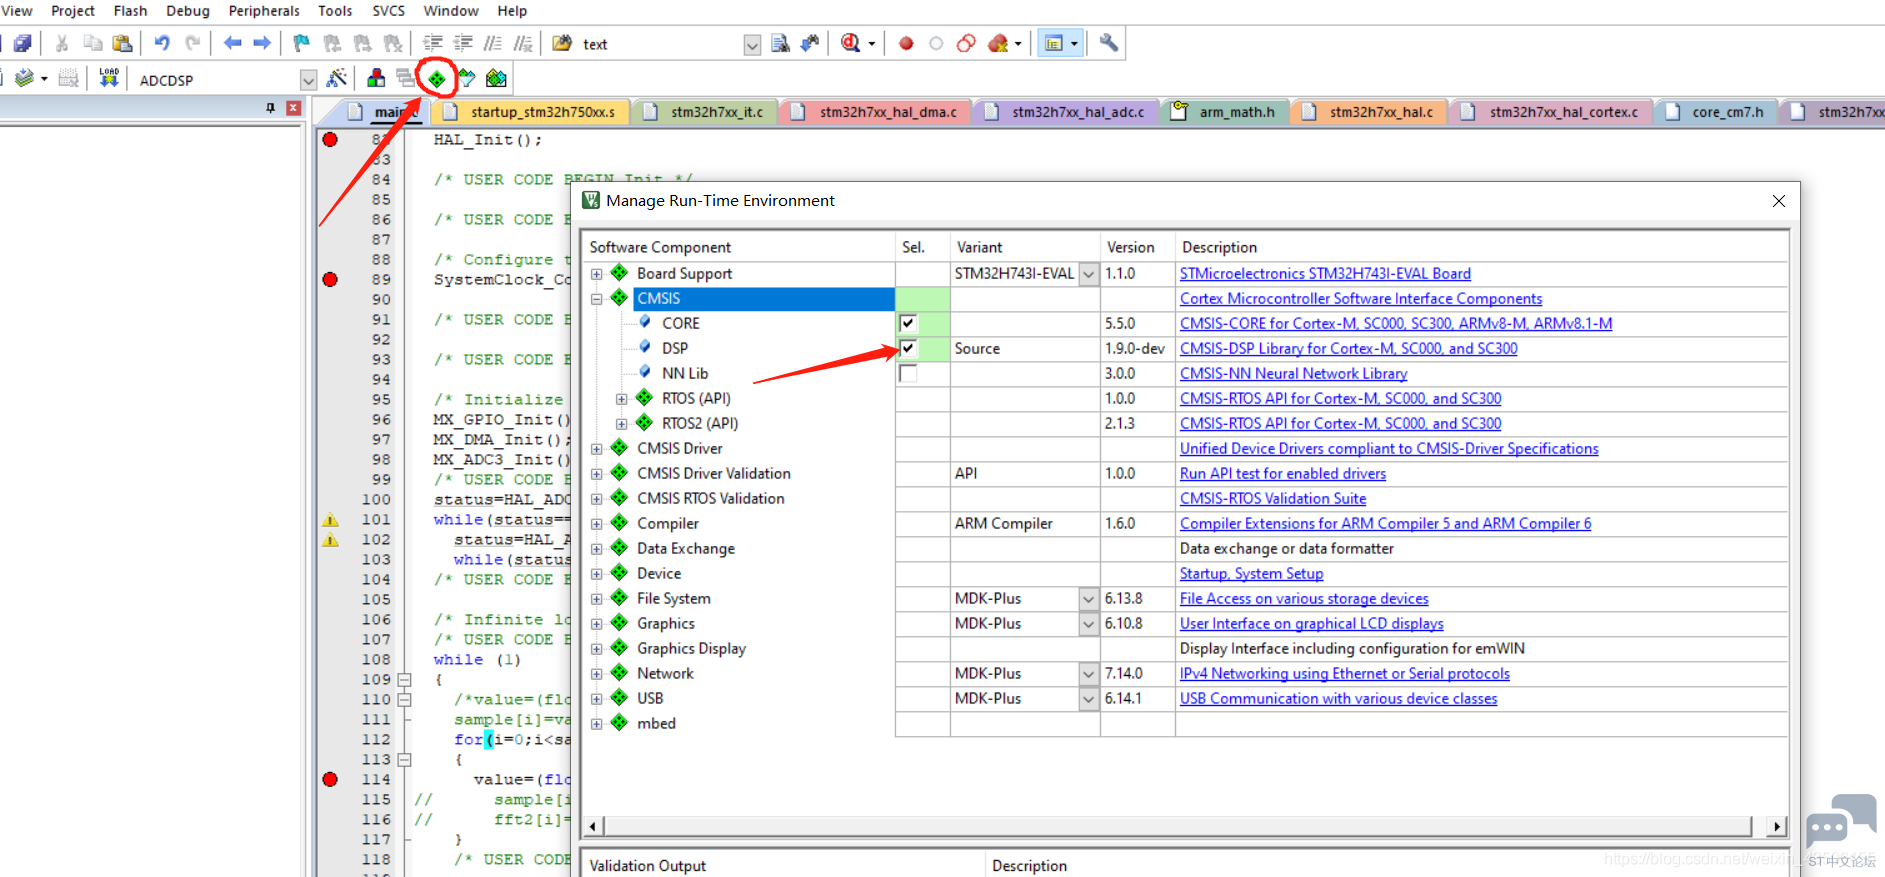Open the find text box dropdown arrow
Screen dimensions: 1885x877
tap(752, 45)
